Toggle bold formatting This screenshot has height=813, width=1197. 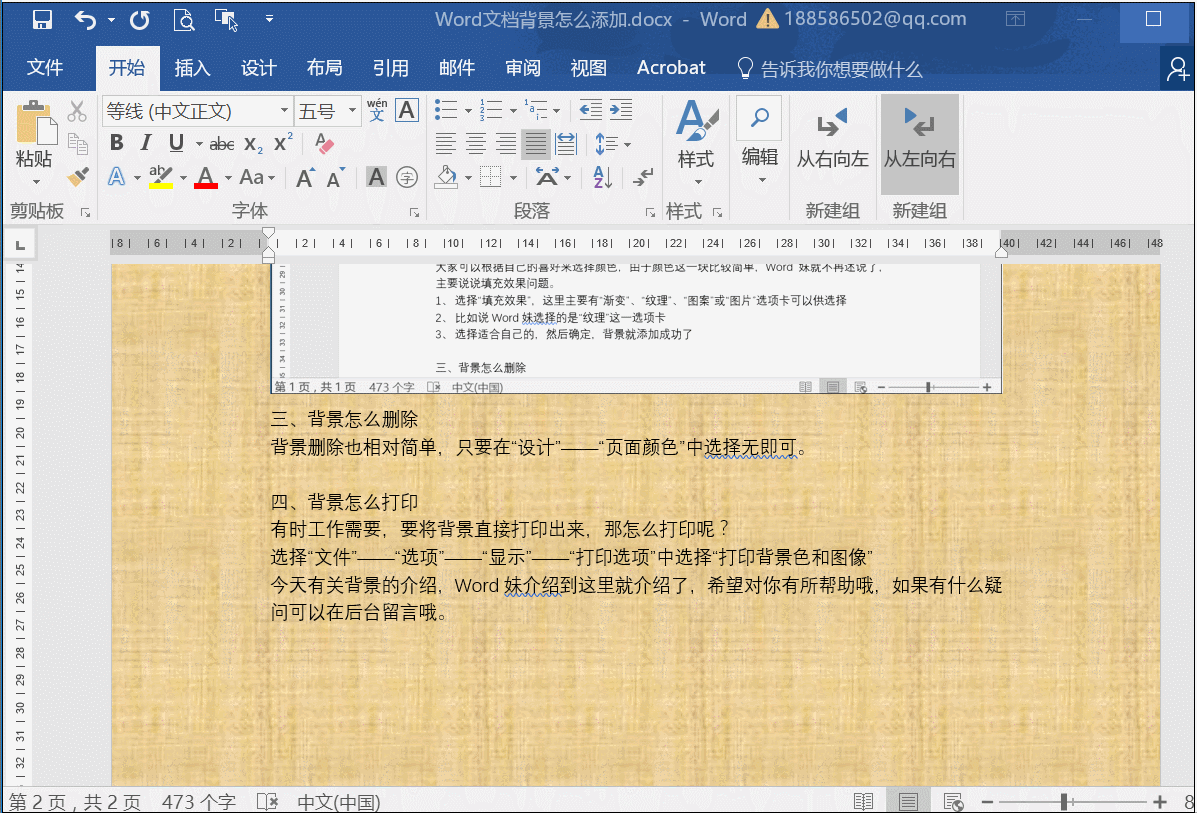click(x=115, y=143)
